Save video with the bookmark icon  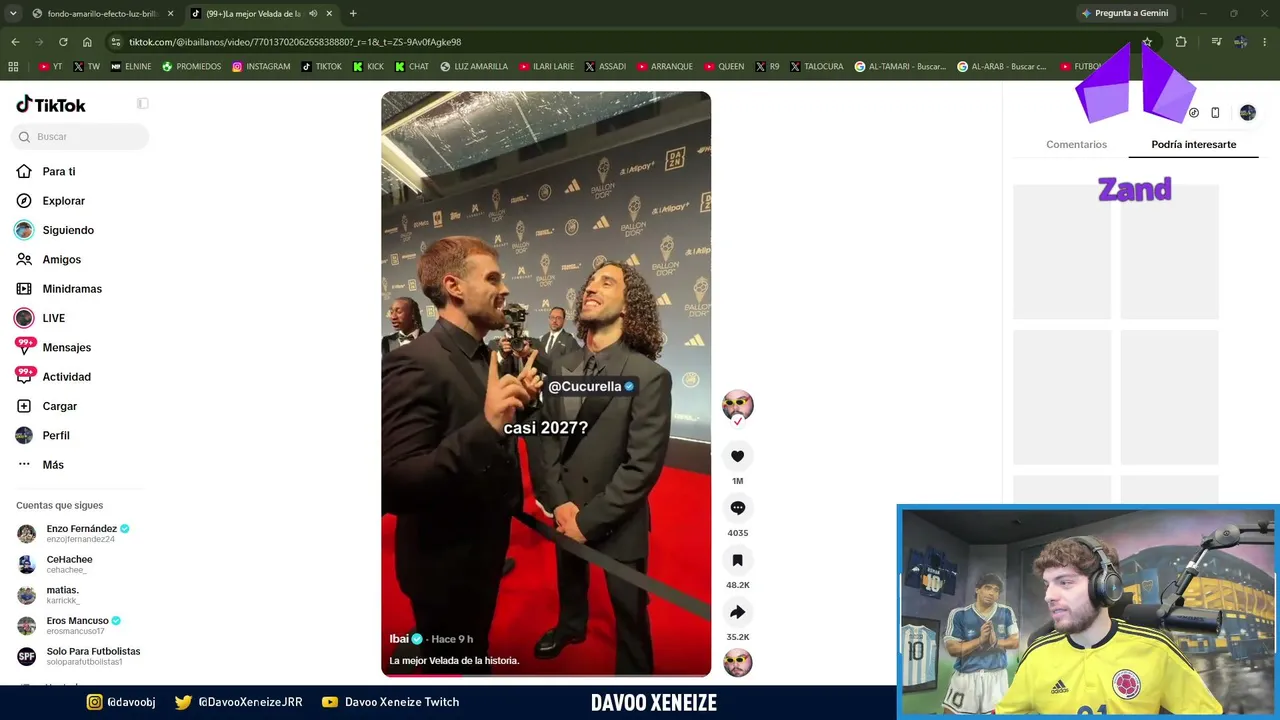(737, 560)
